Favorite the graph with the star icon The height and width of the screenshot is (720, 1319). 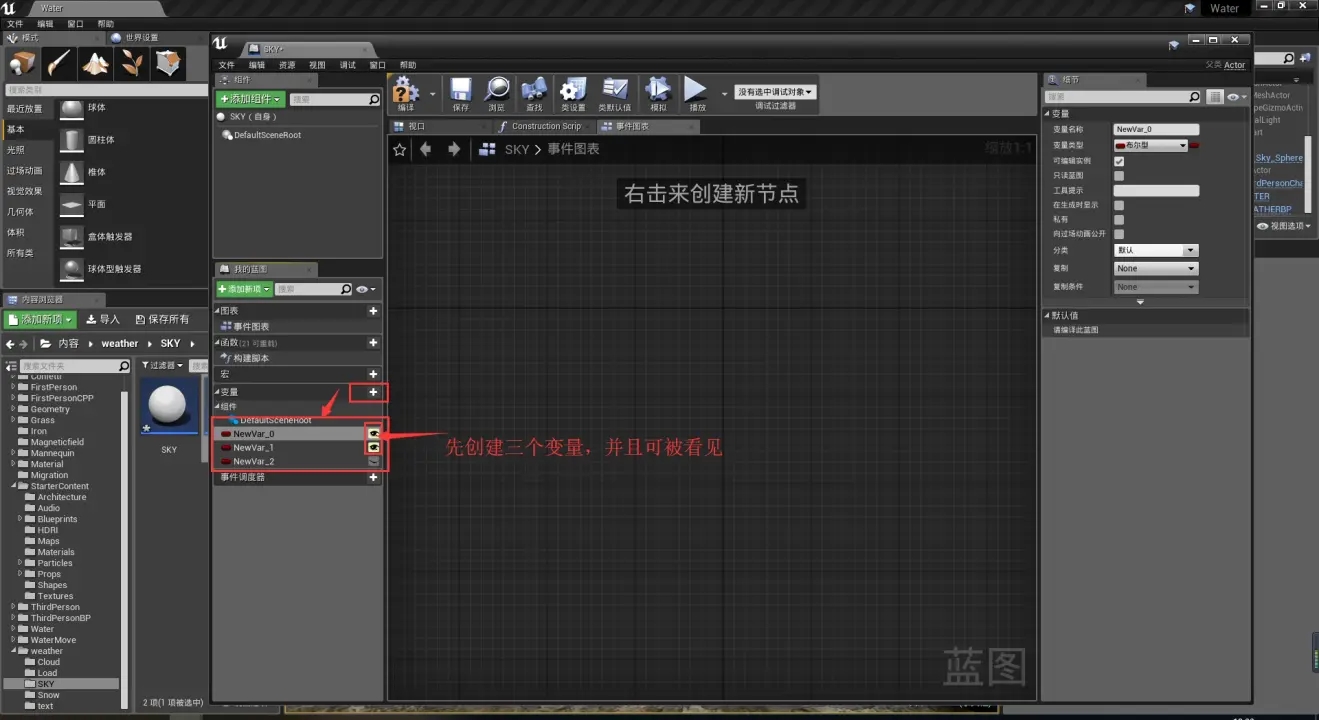(x=400, y=149)
